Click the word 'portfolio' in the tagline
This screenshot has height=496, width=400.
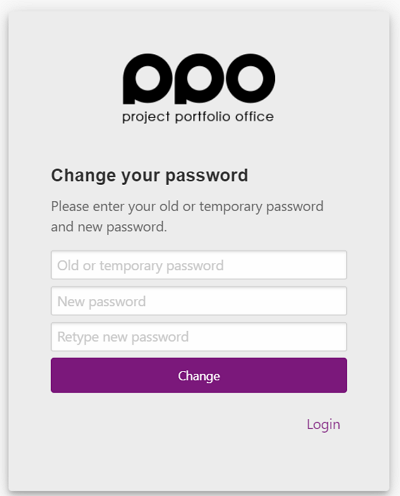pyautogui.click(x=203, y=117)
